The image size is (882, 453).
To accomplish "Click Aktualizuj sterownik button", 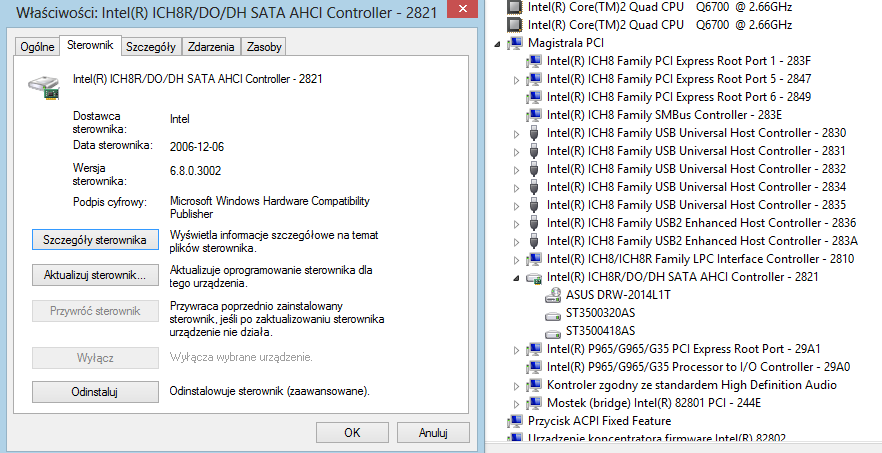I will [x=95, y=275].
